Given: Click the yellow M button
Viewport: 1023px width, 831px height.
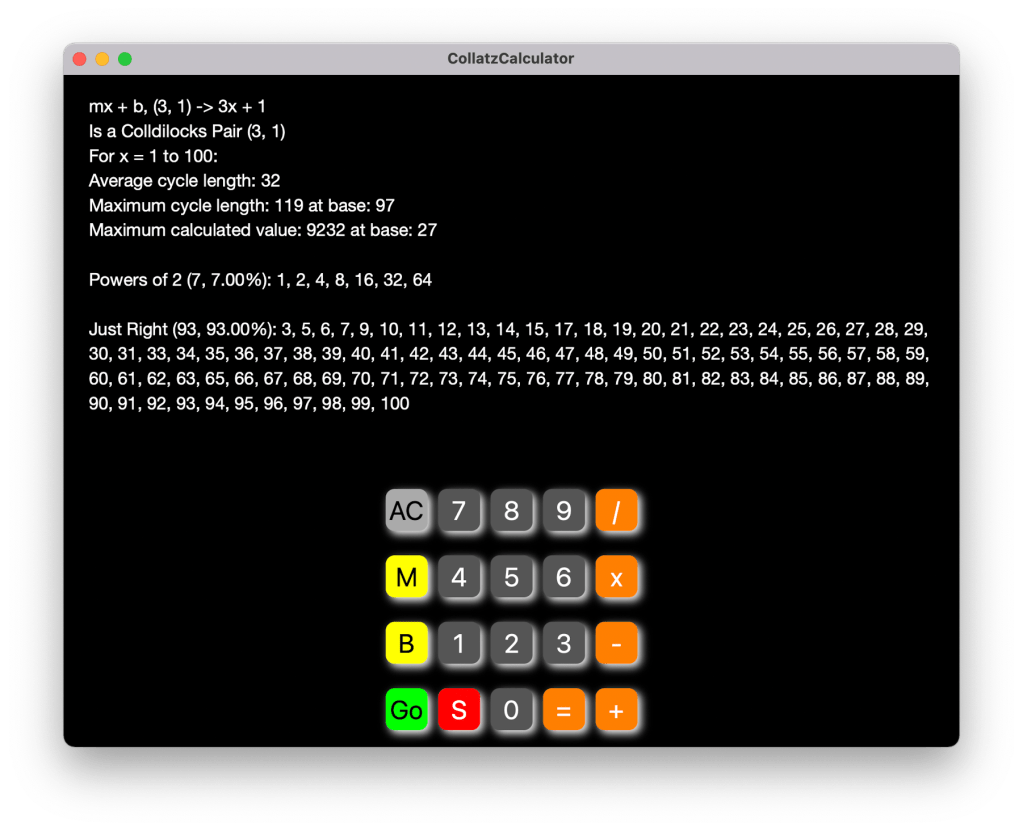Looking at the screenshot, I should (407, 577).
